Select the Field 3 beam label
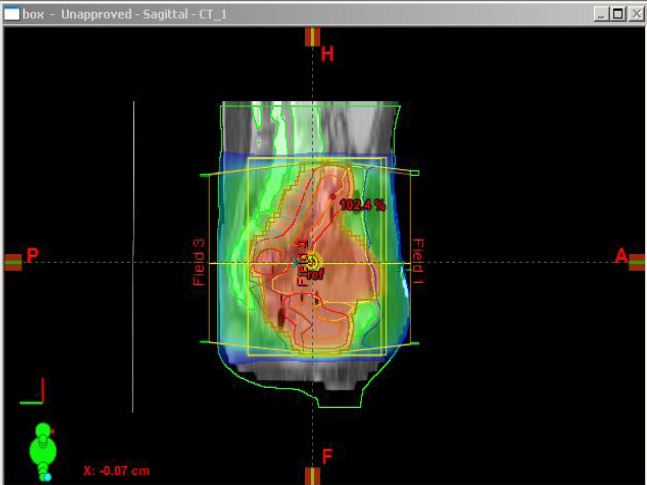The image size is (647, 485). [x=198, y=262]
